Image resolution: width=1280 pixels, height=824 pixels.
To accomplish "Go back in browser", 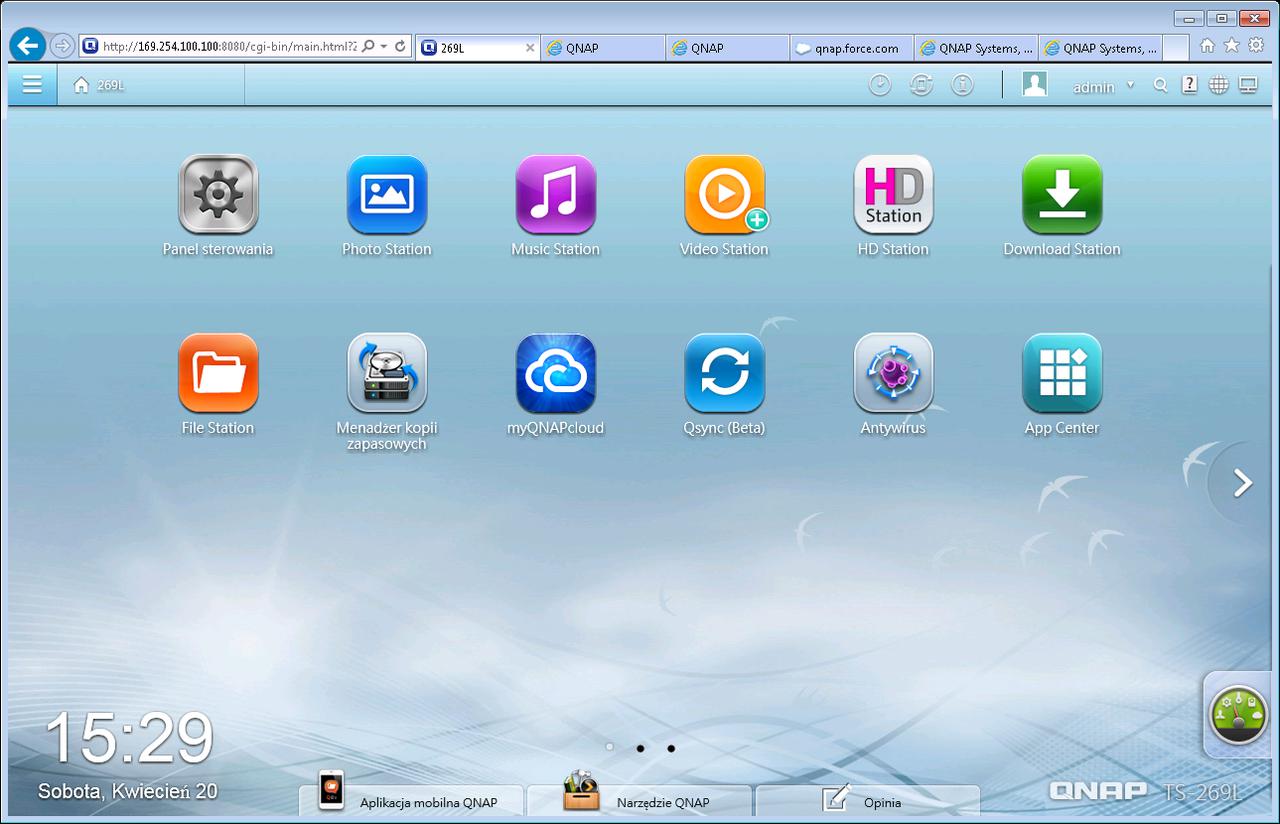I will 27,45.
